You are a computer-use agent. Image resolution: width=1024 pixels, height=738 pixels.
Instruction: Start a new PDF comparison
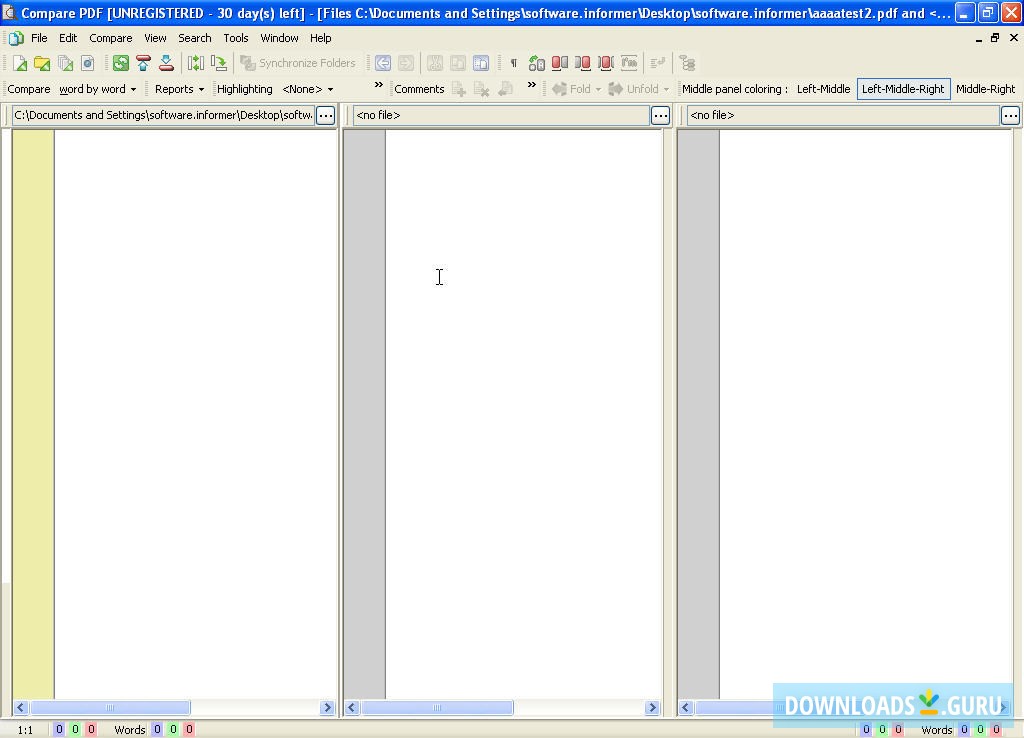[x=22, y=62]
